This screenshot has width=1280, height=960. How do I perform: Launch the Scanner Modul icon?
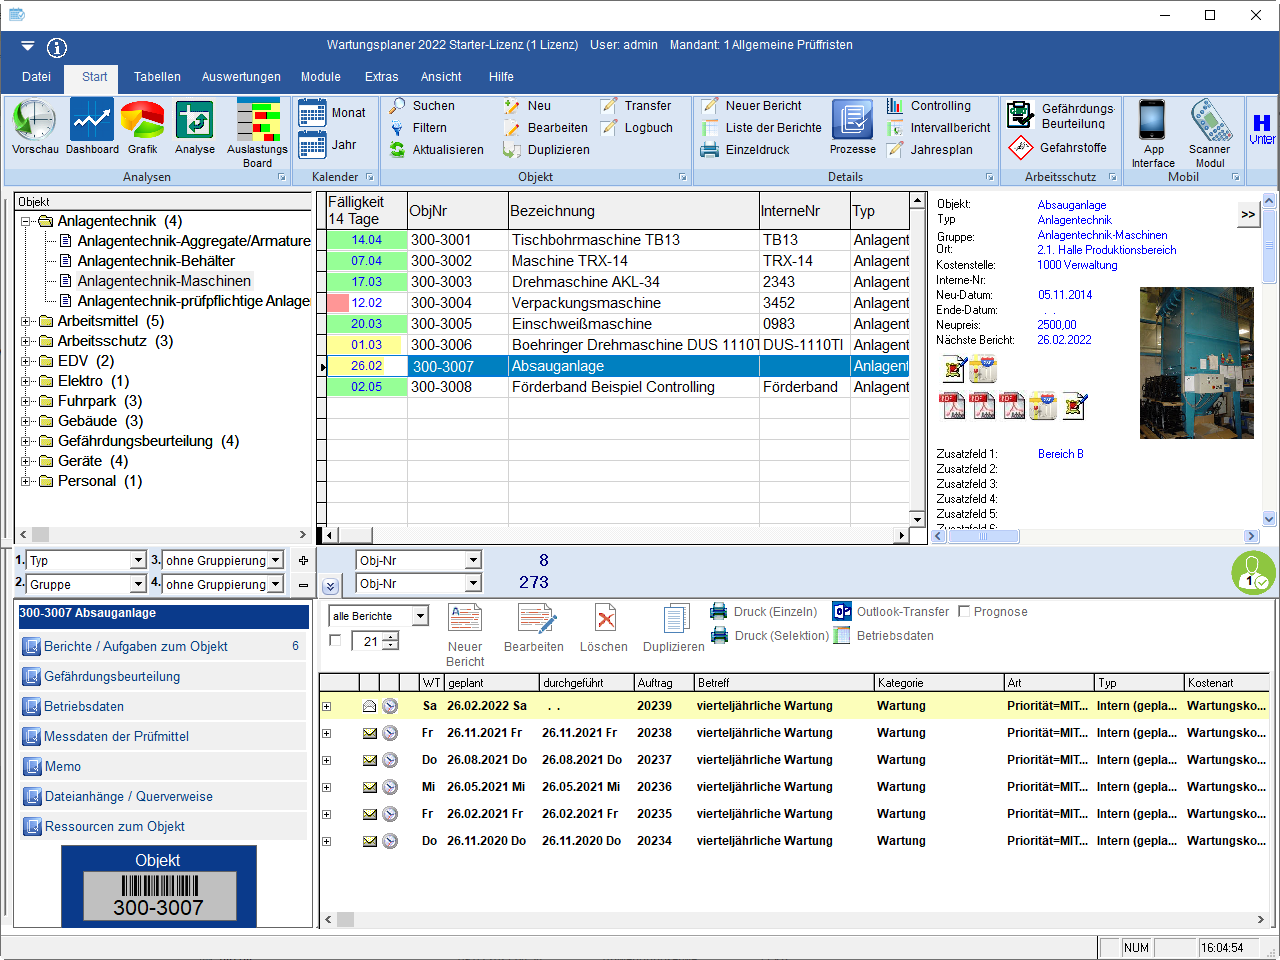pos(1210,121)
